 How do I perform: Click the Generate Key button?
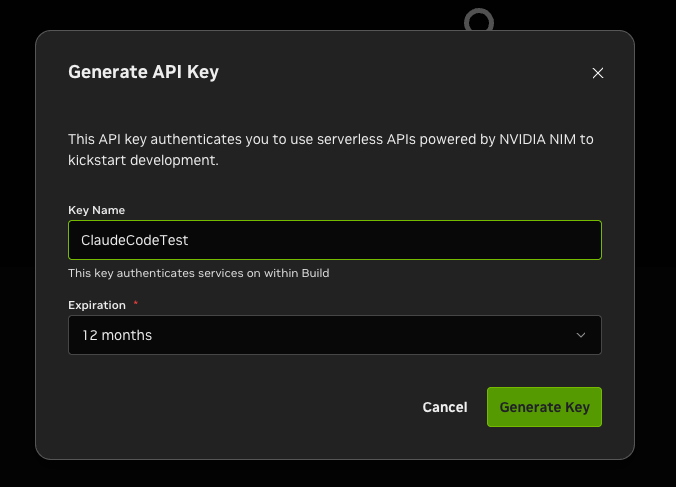point(544,407)
